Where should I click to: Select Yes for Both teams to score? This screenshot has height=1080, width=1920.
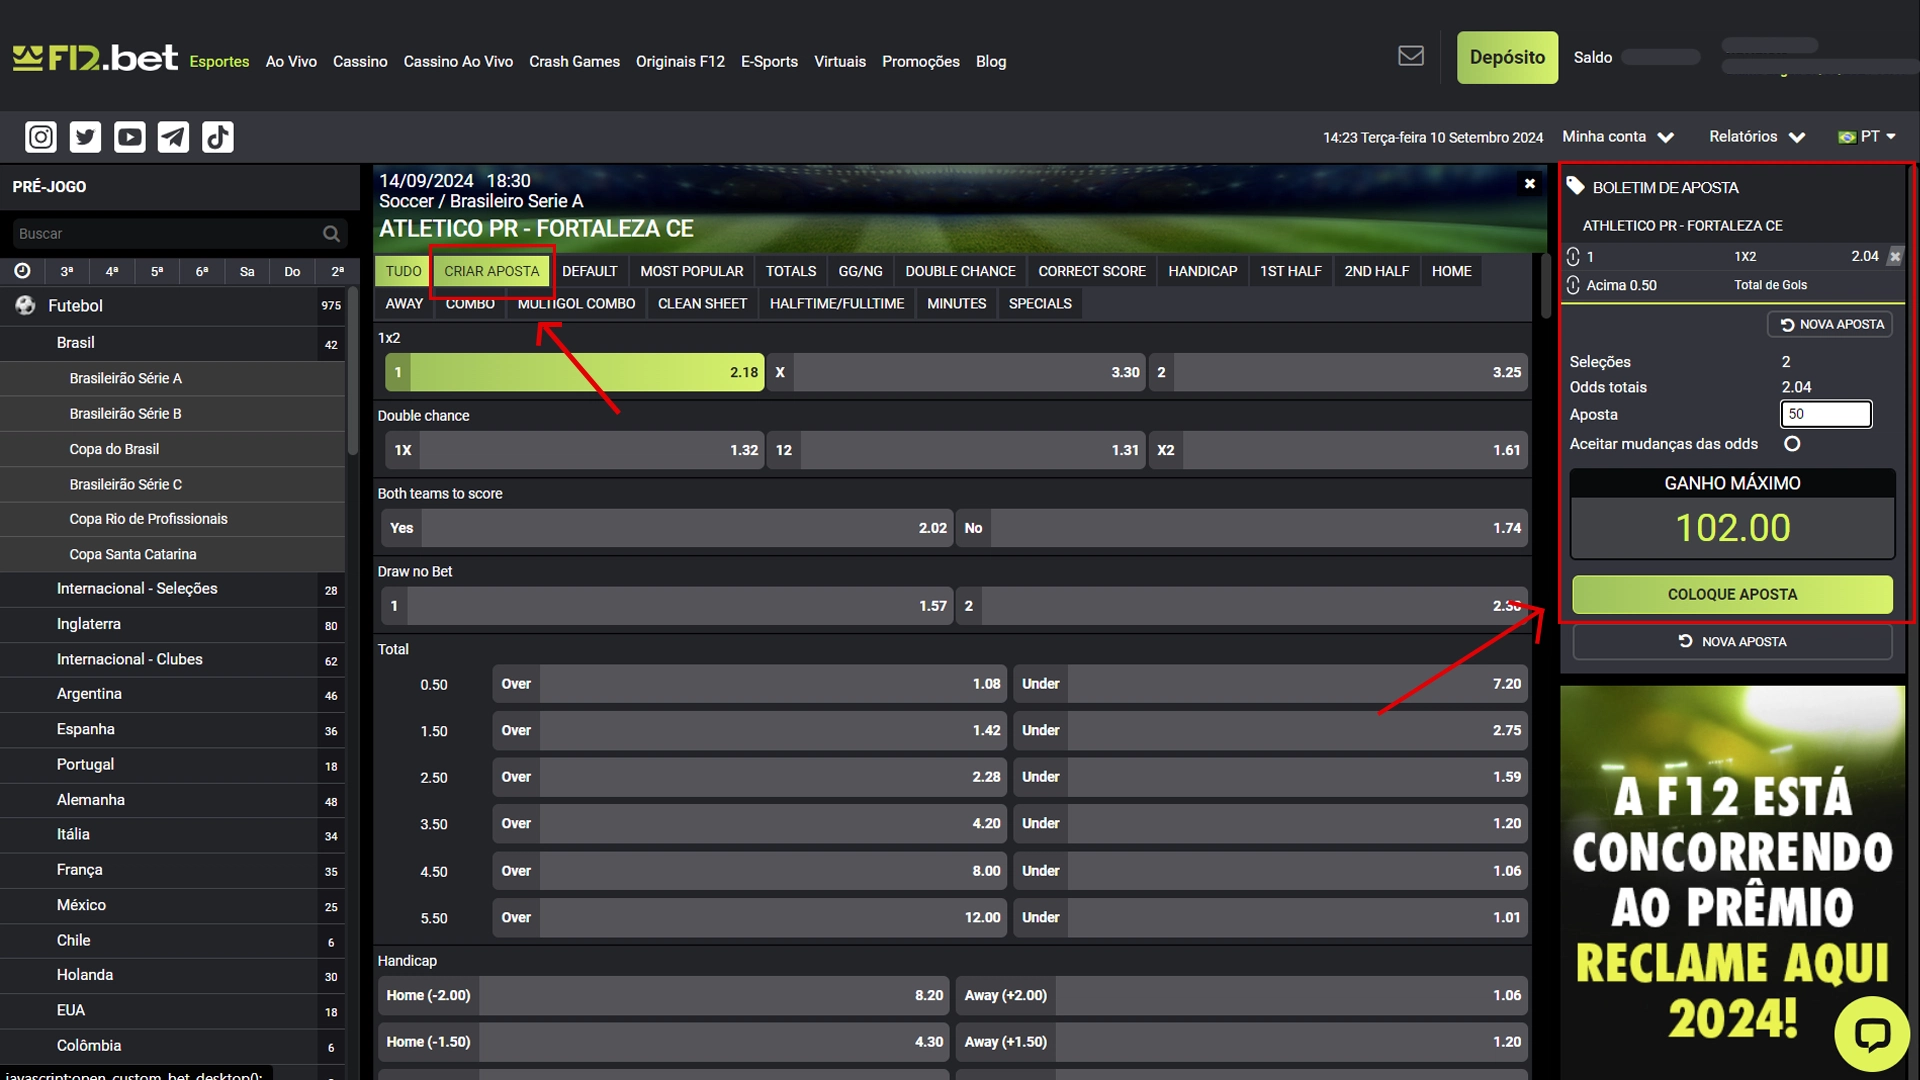tap(666, 528)
